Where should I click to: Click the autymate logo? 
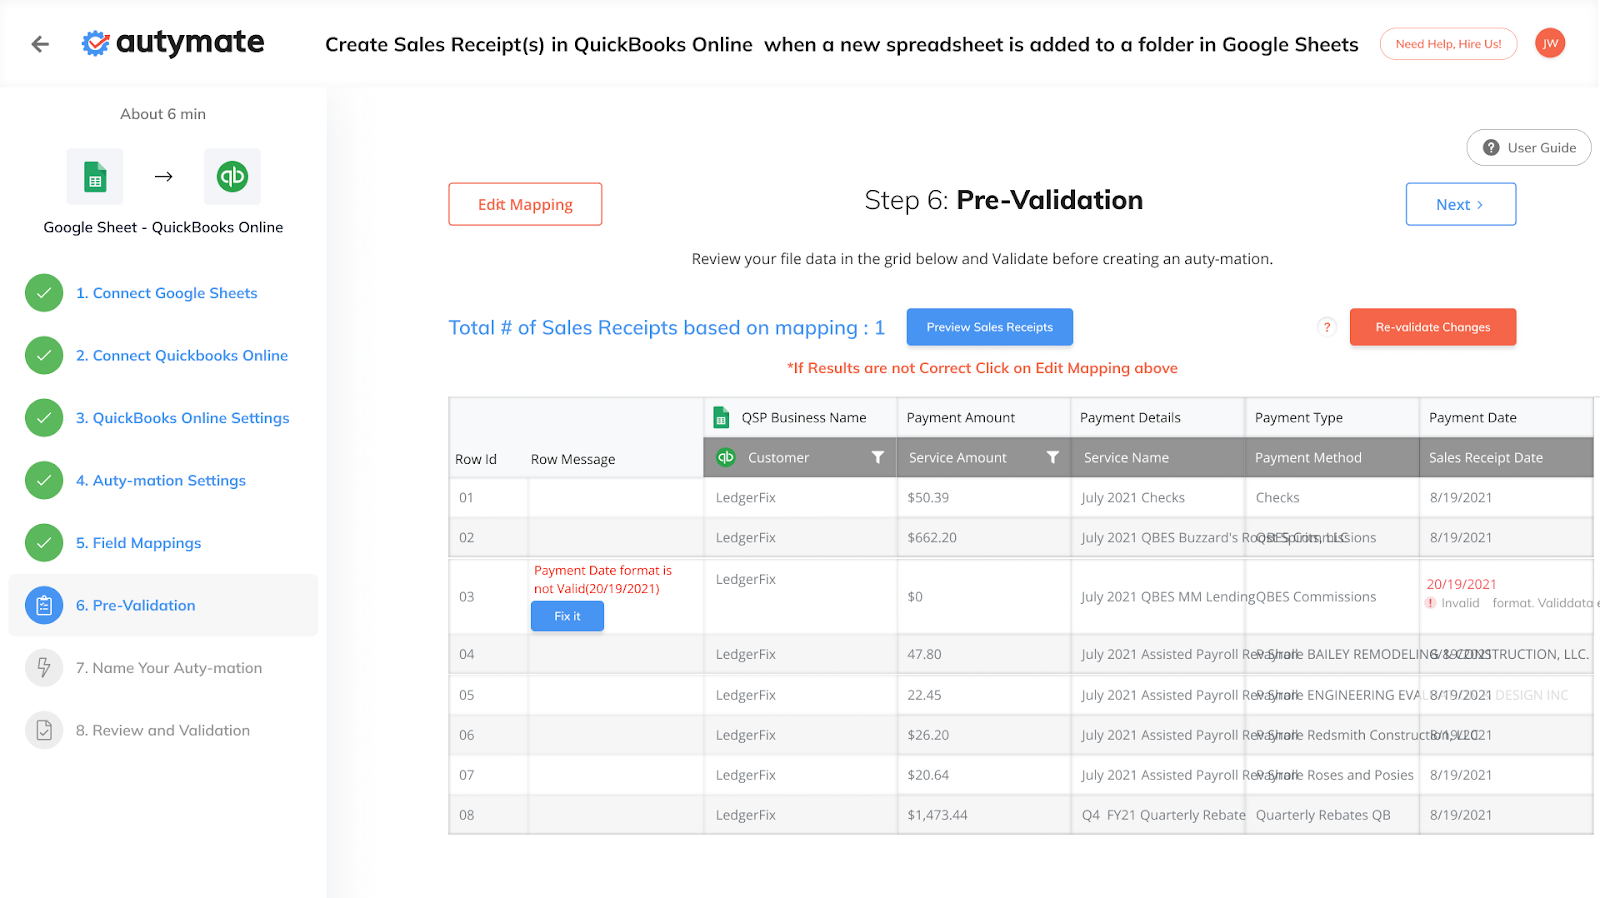point(173,43)
